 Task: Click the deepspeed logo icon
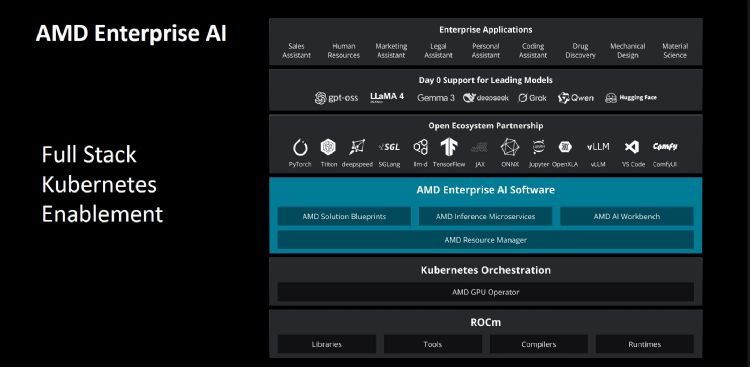(357, 147)
